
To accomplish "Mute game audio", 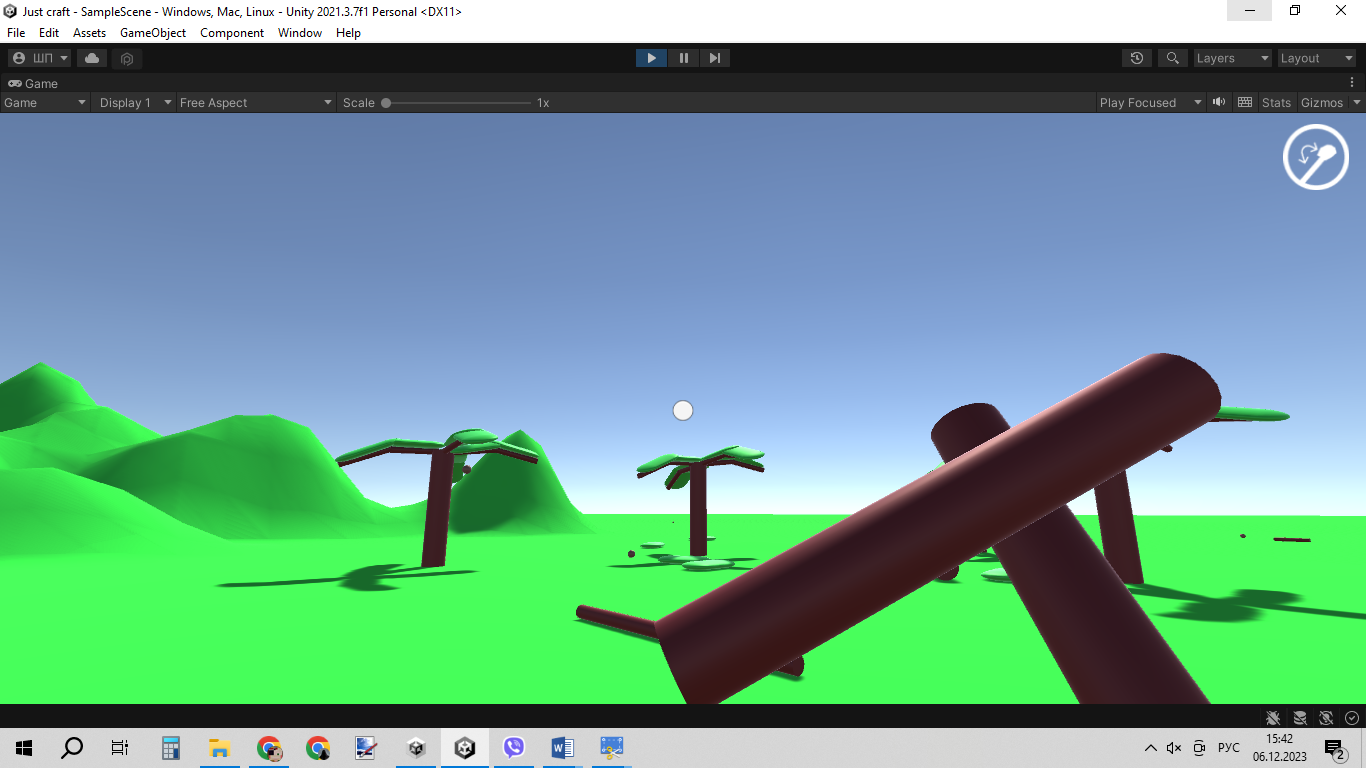I will click(x=1219, y=102).
